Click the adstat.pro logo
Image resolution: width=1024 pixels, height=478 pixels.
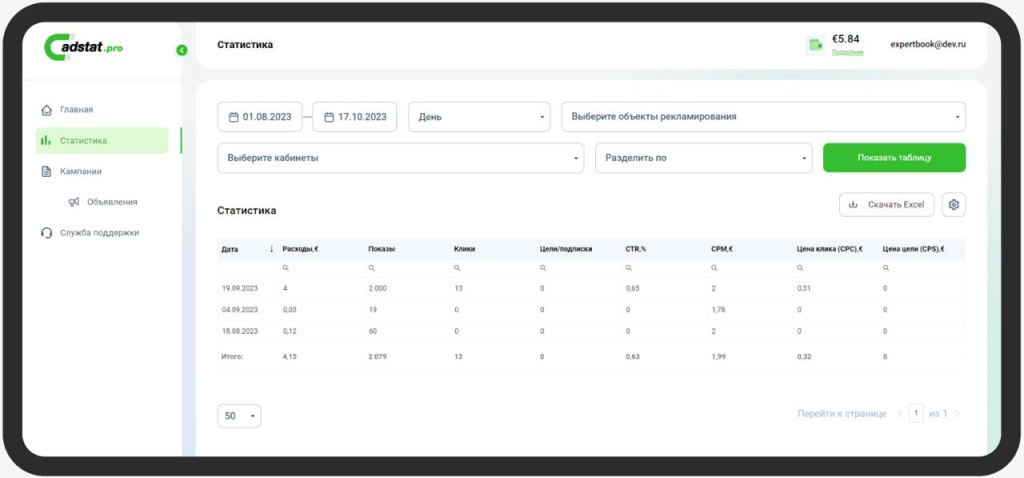coord(83,48)
